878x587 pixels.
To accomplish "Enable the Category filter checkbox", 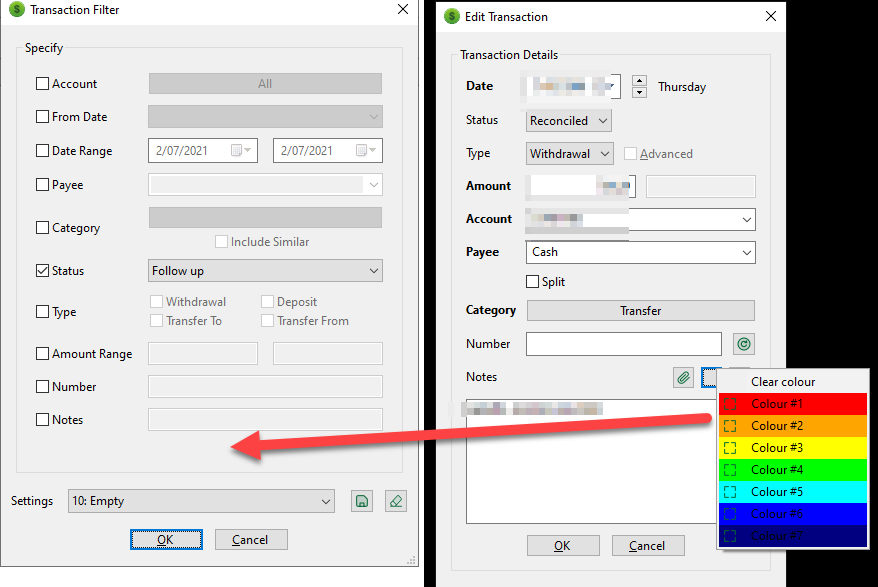I will 42,227.
